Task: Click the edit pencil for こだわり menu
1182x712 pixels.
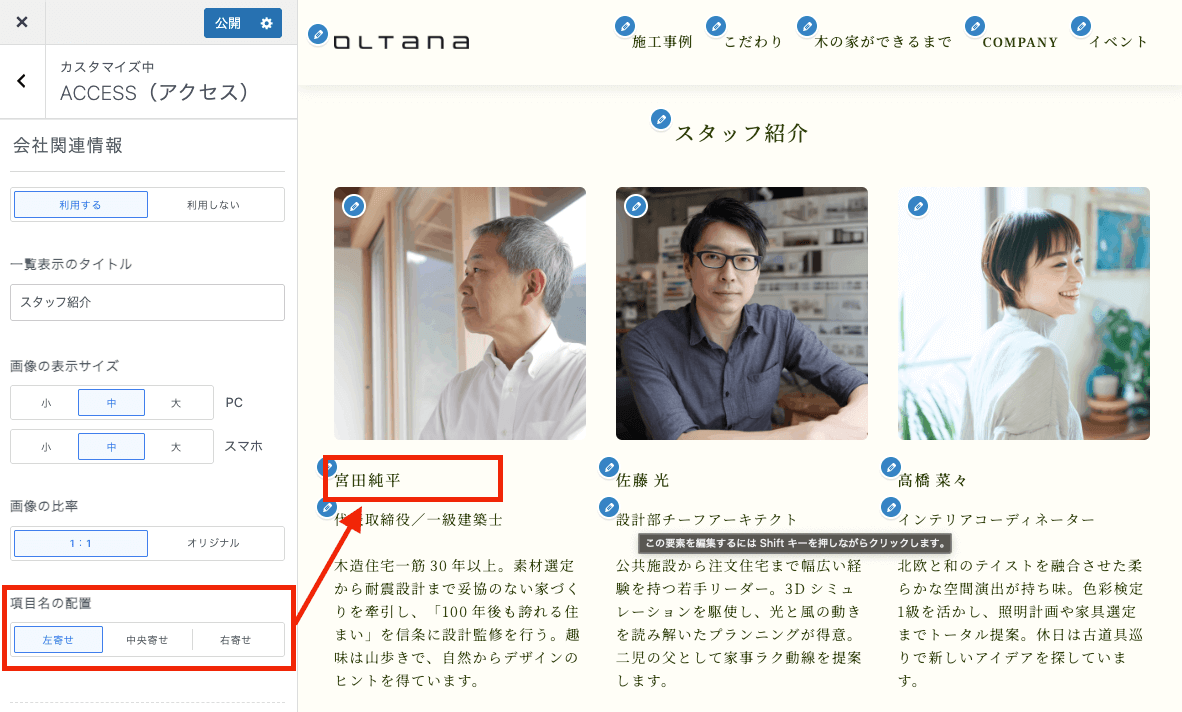Action: (x=715, y=26)
